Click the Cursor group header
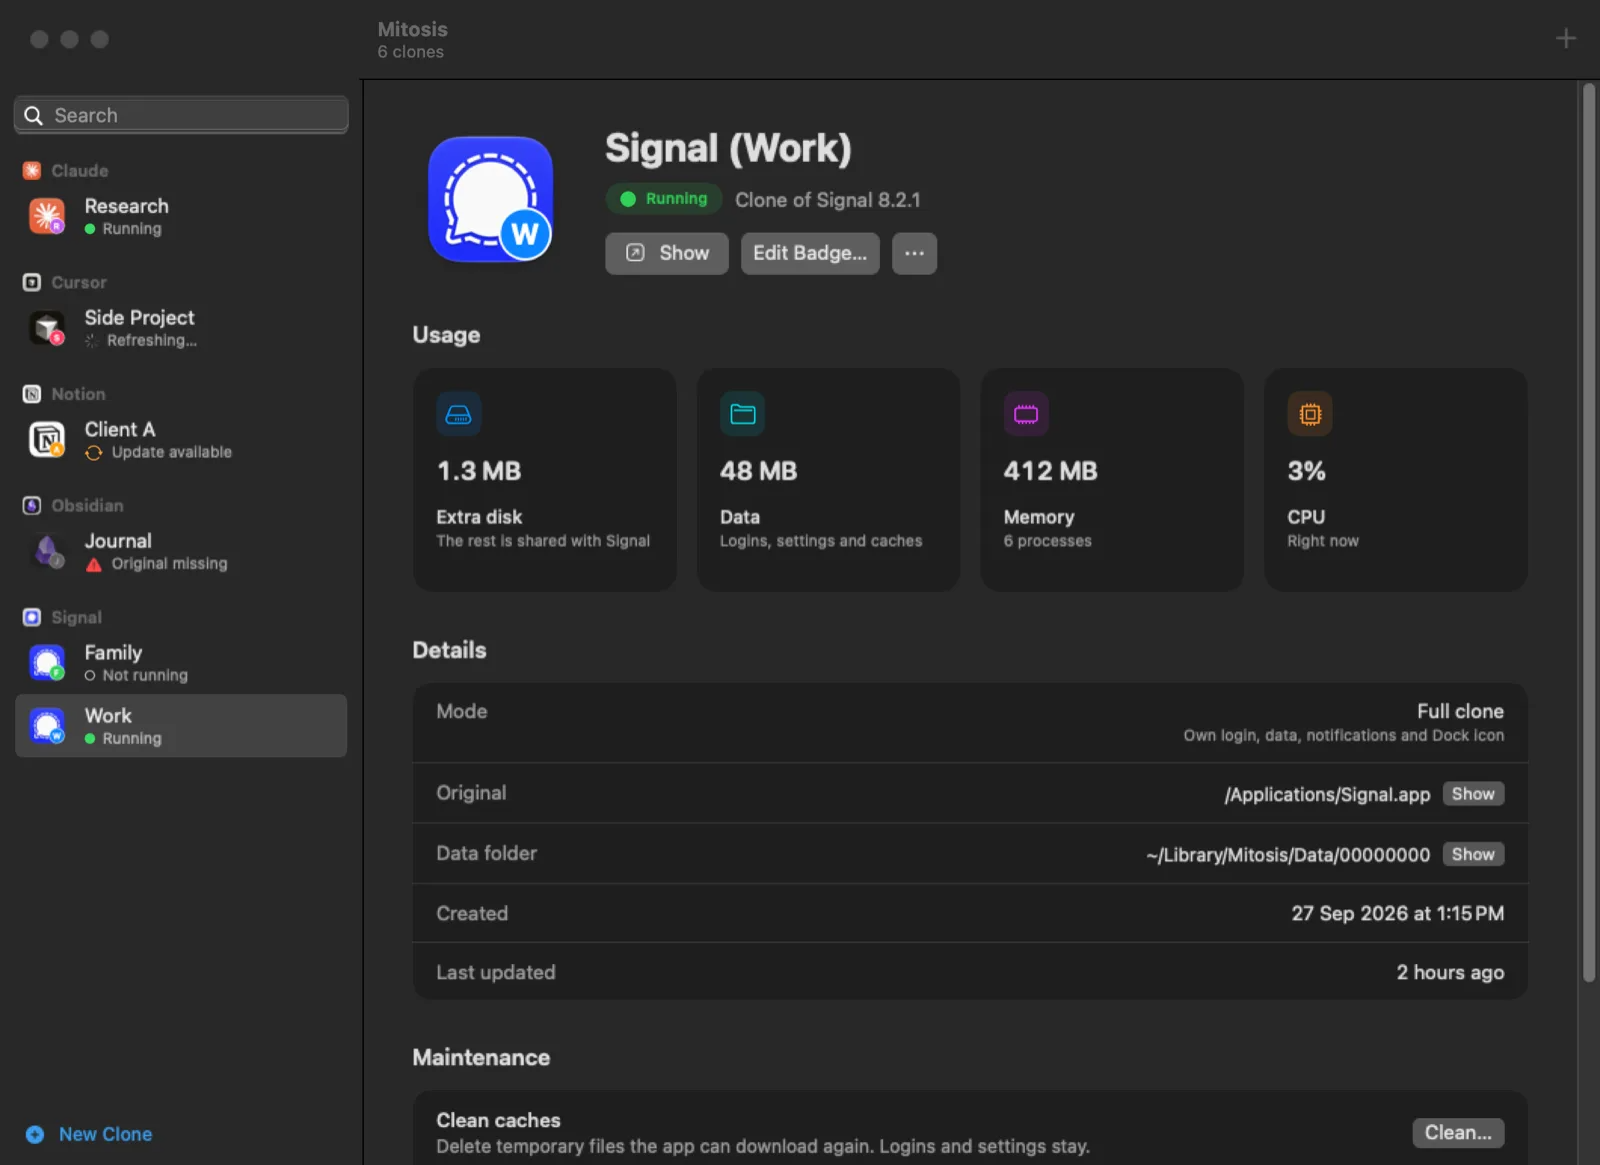The height and width of the screenshot is (1165, 1600). point(65,282)
